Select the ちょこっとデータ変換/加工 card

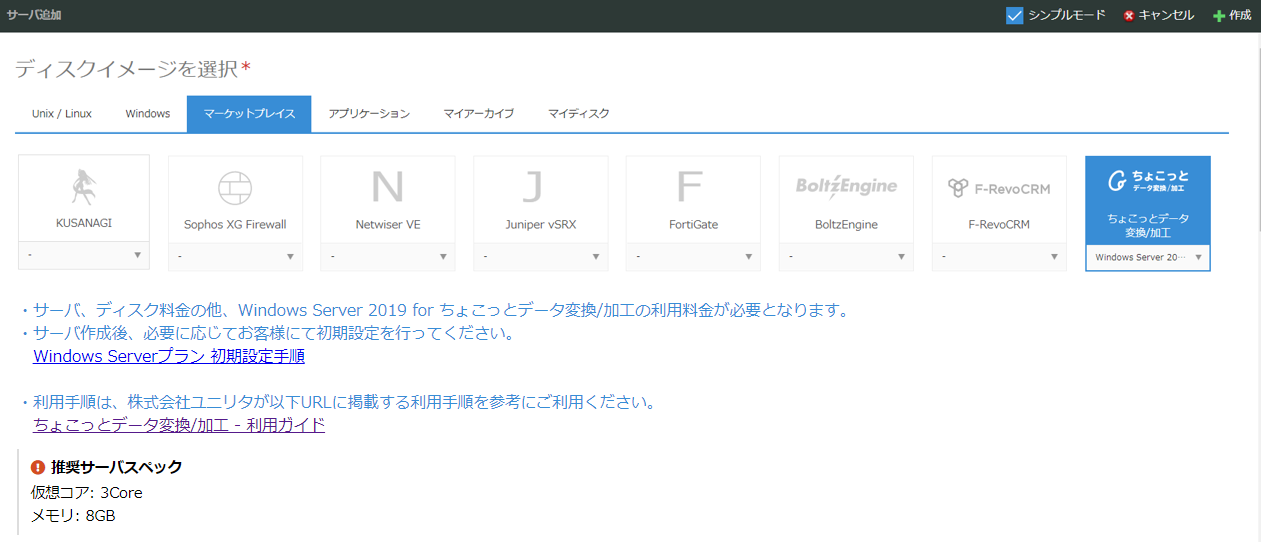(1148, 200)
